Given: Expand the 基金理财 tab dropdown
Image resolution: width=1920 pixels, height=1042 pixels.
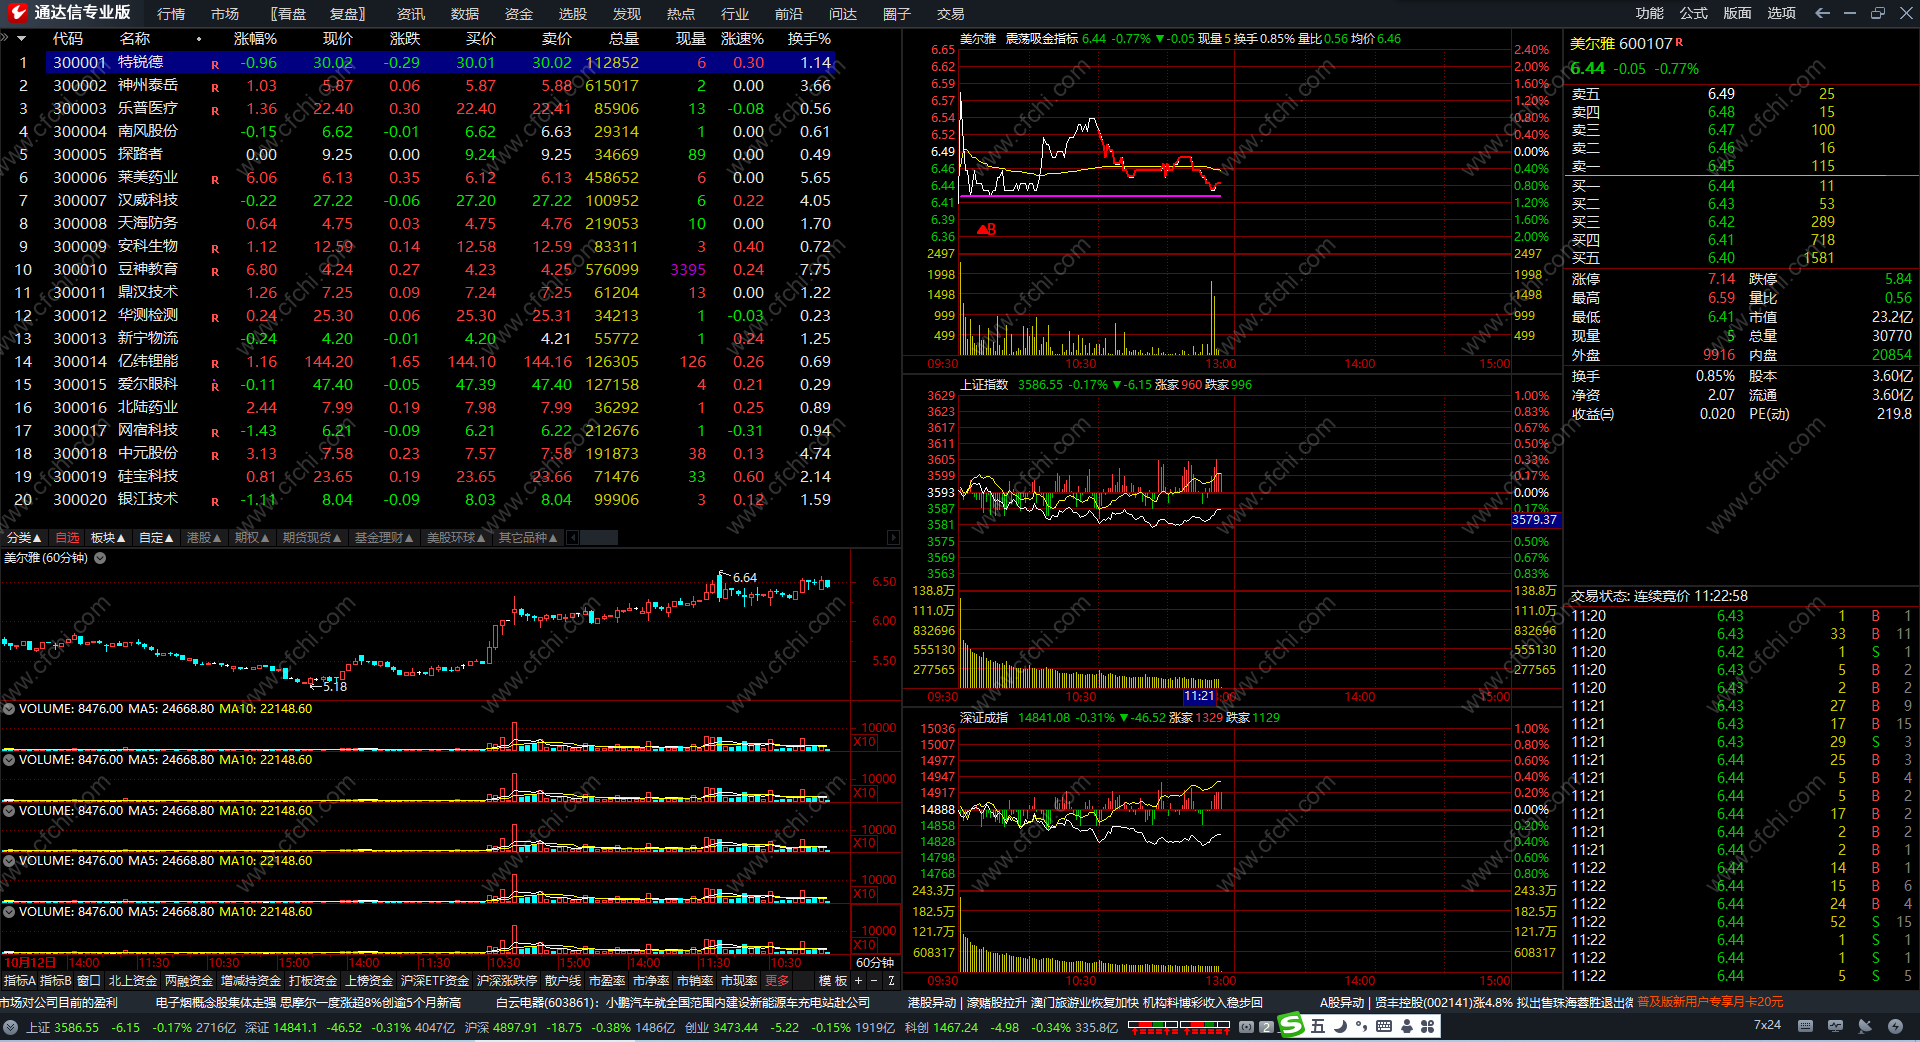Looking at the screenshot, I should (x=384, y=538).
